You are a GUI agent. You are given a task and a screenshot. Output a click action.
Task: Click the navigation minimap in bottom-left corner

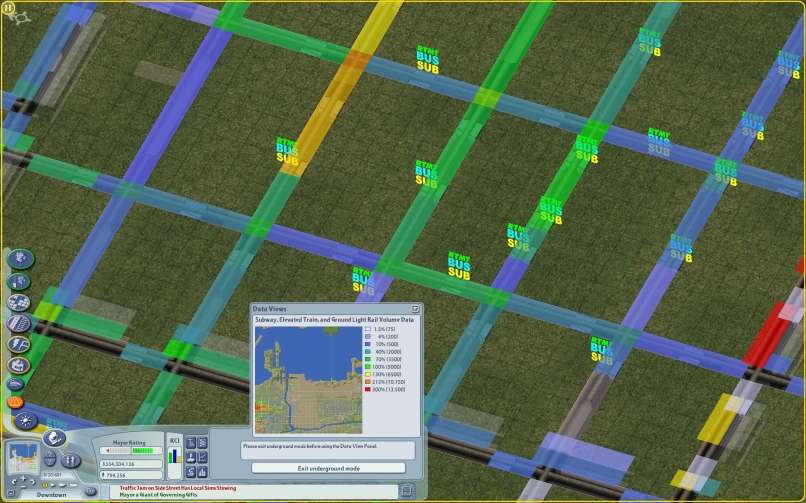(23, 458)
